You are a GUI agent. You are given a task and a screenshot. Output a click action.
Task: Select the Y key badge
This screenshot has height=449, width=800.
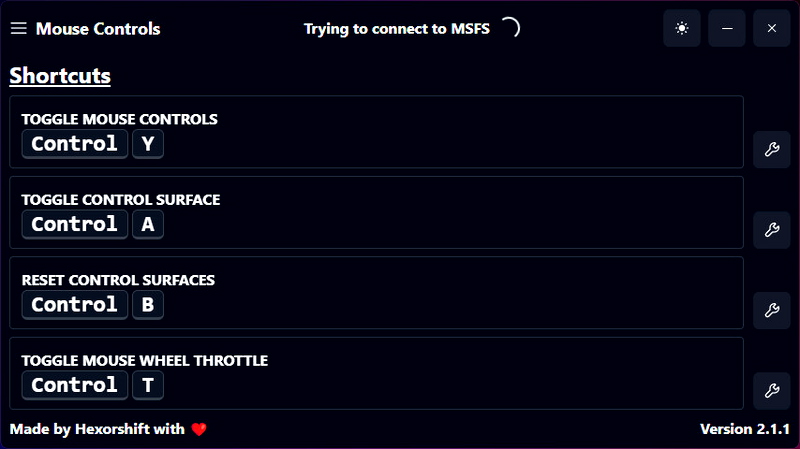(x=148, y=144)
